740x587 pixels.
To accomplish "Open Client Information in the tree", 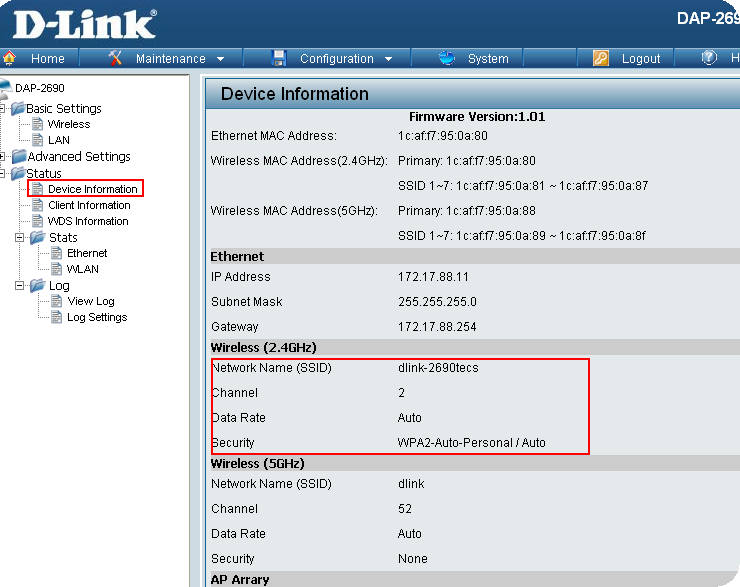I will [89, 205].
